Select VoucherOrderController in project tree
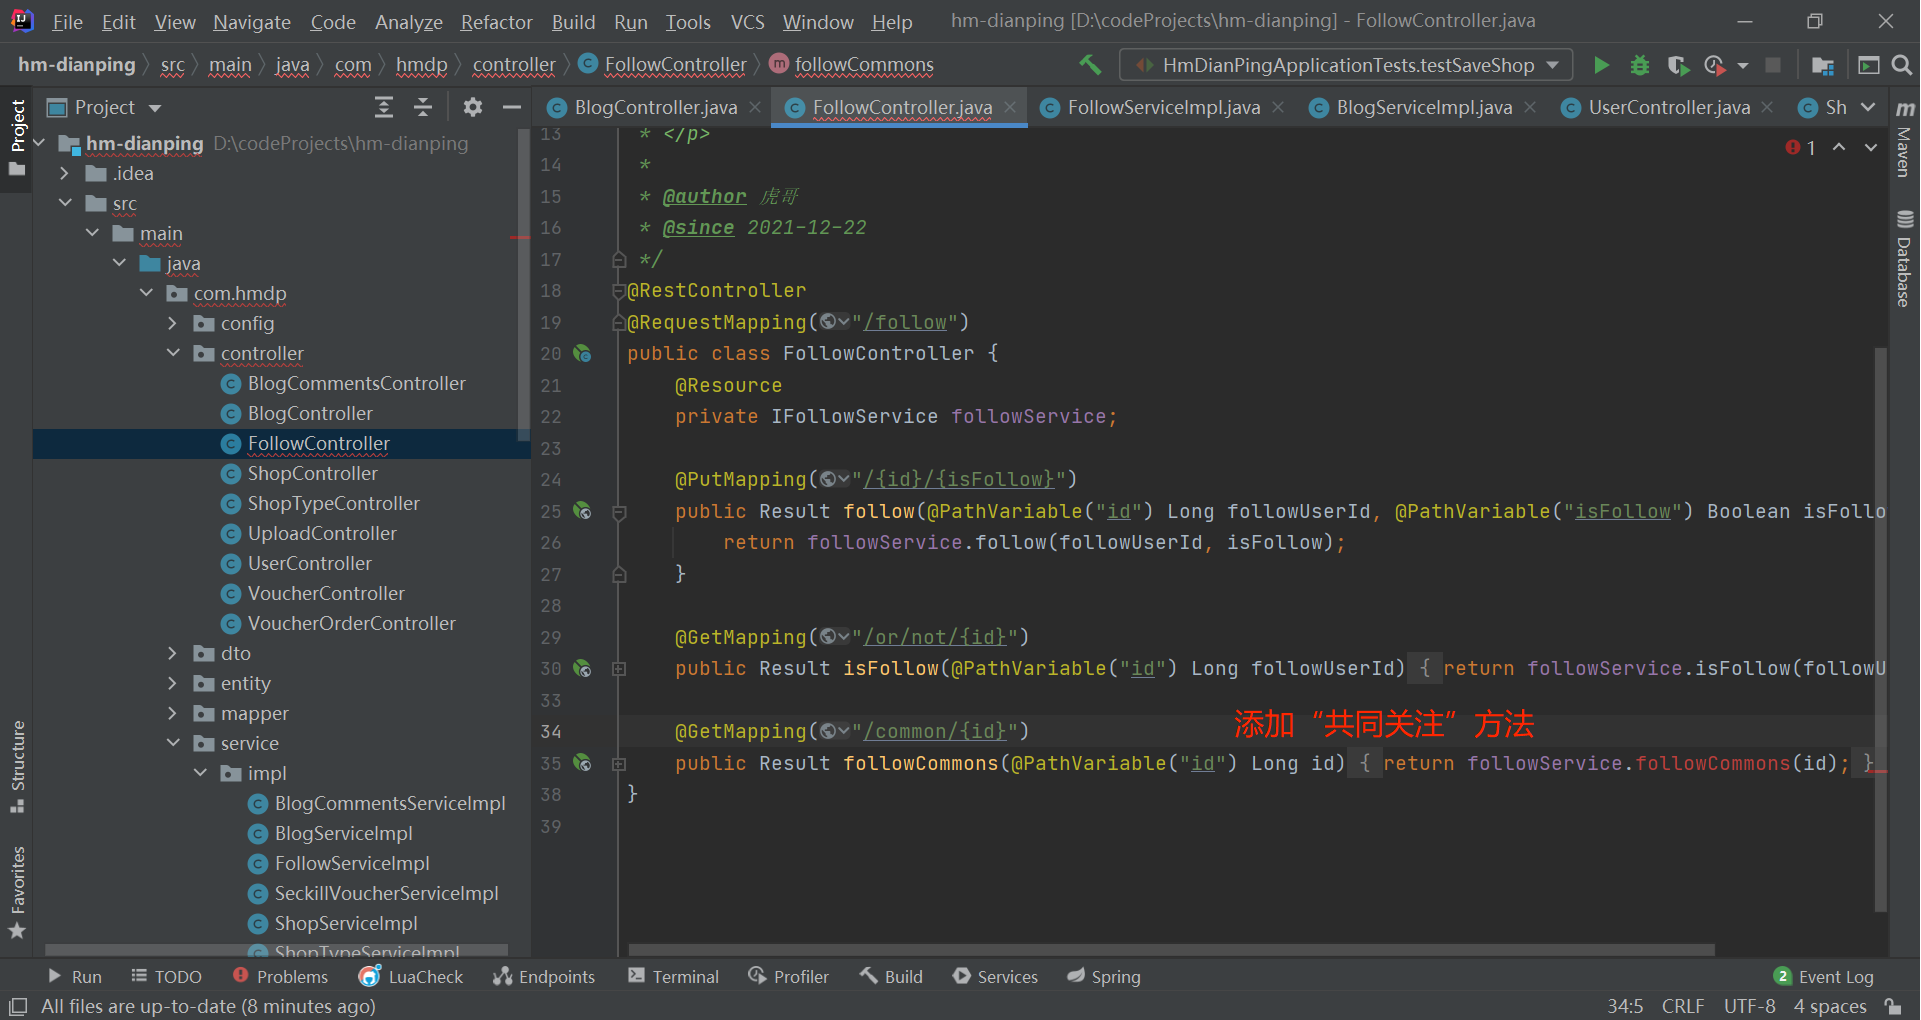The image size is (1921, 1020). pos(351,623)
